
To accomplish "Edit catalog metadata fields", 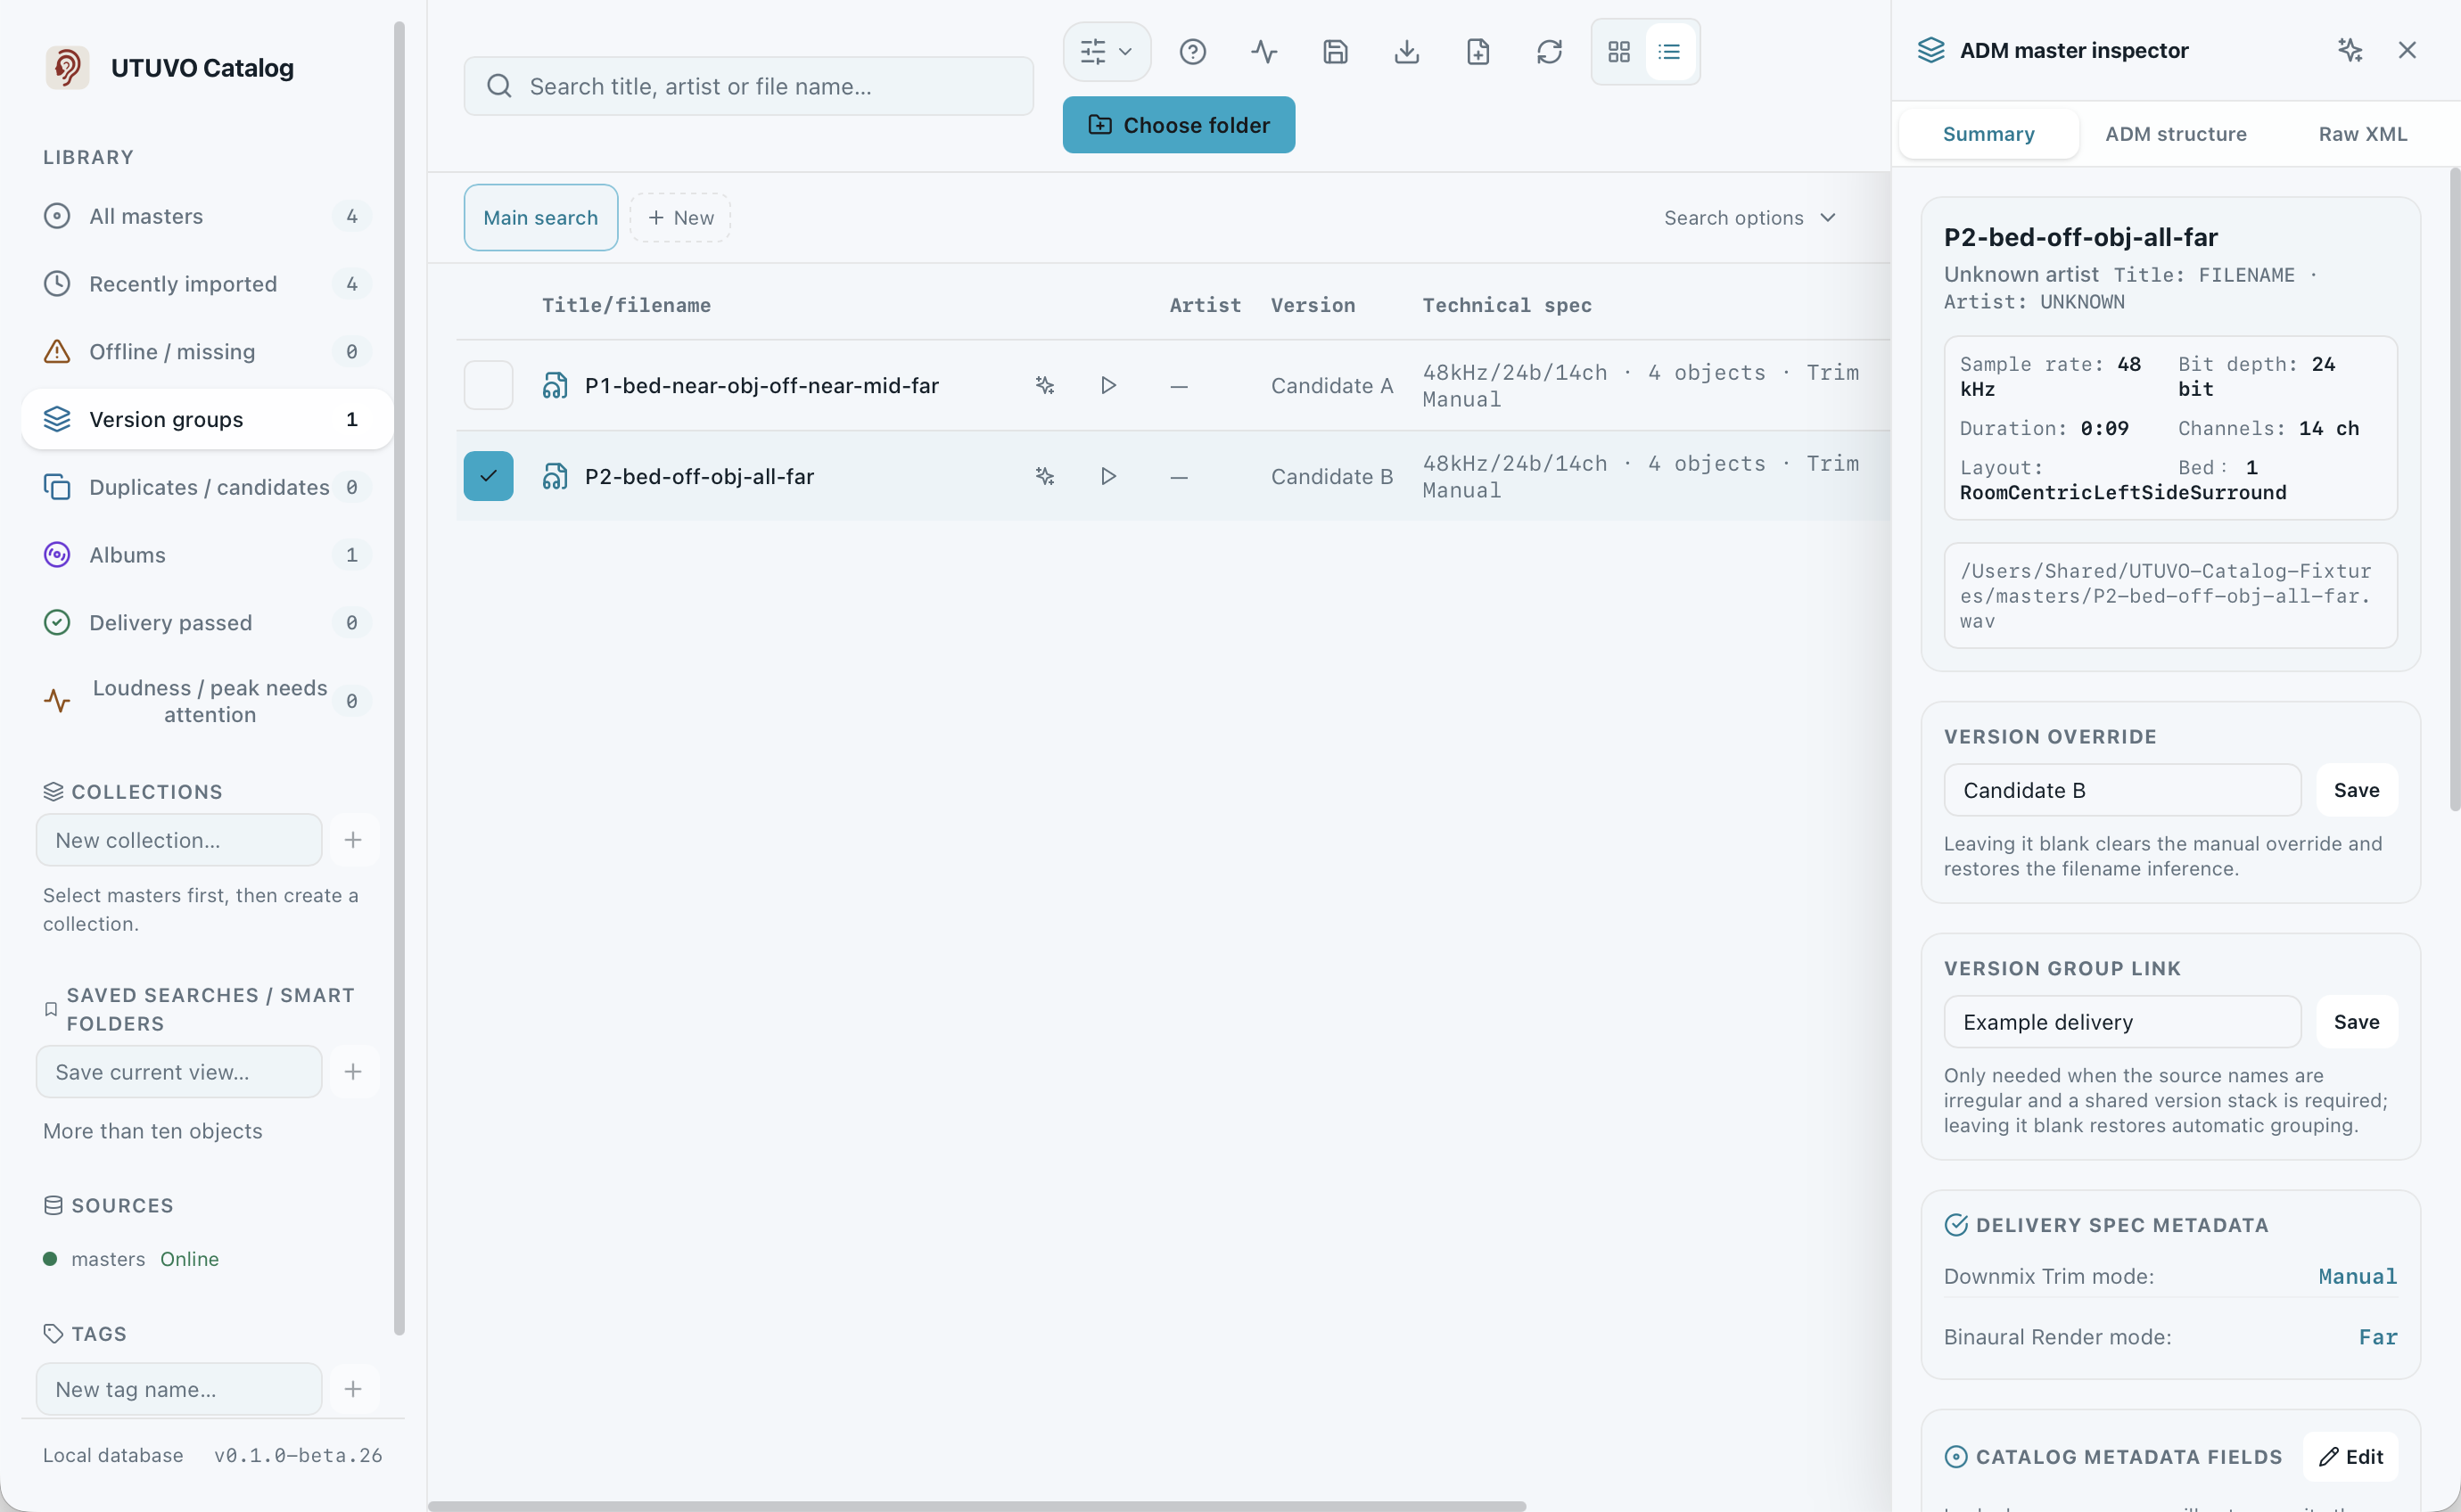I will pos(2351,1457).
